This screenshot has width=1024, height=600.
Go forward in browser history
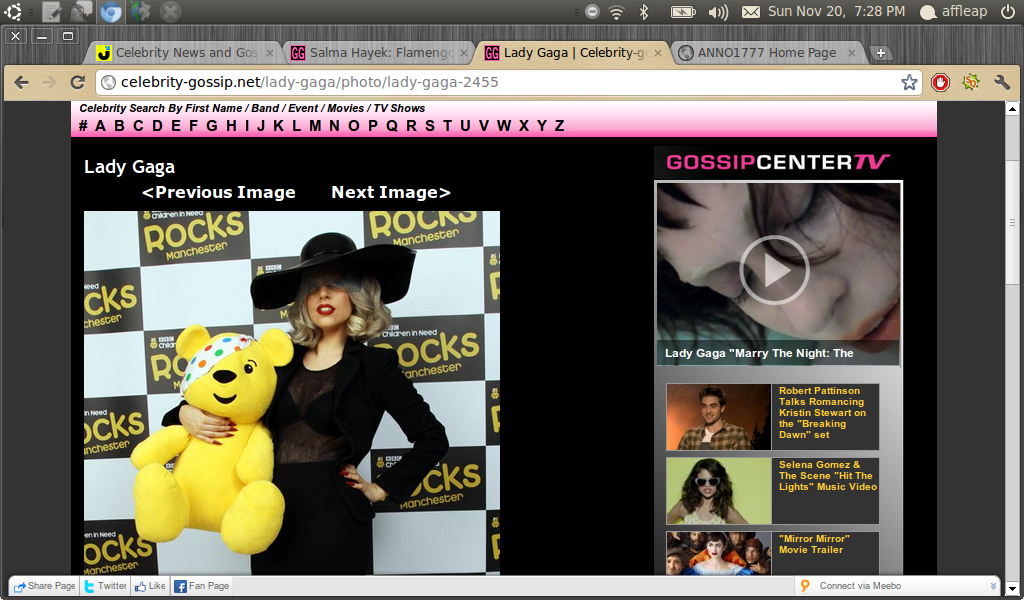[49, 82]
